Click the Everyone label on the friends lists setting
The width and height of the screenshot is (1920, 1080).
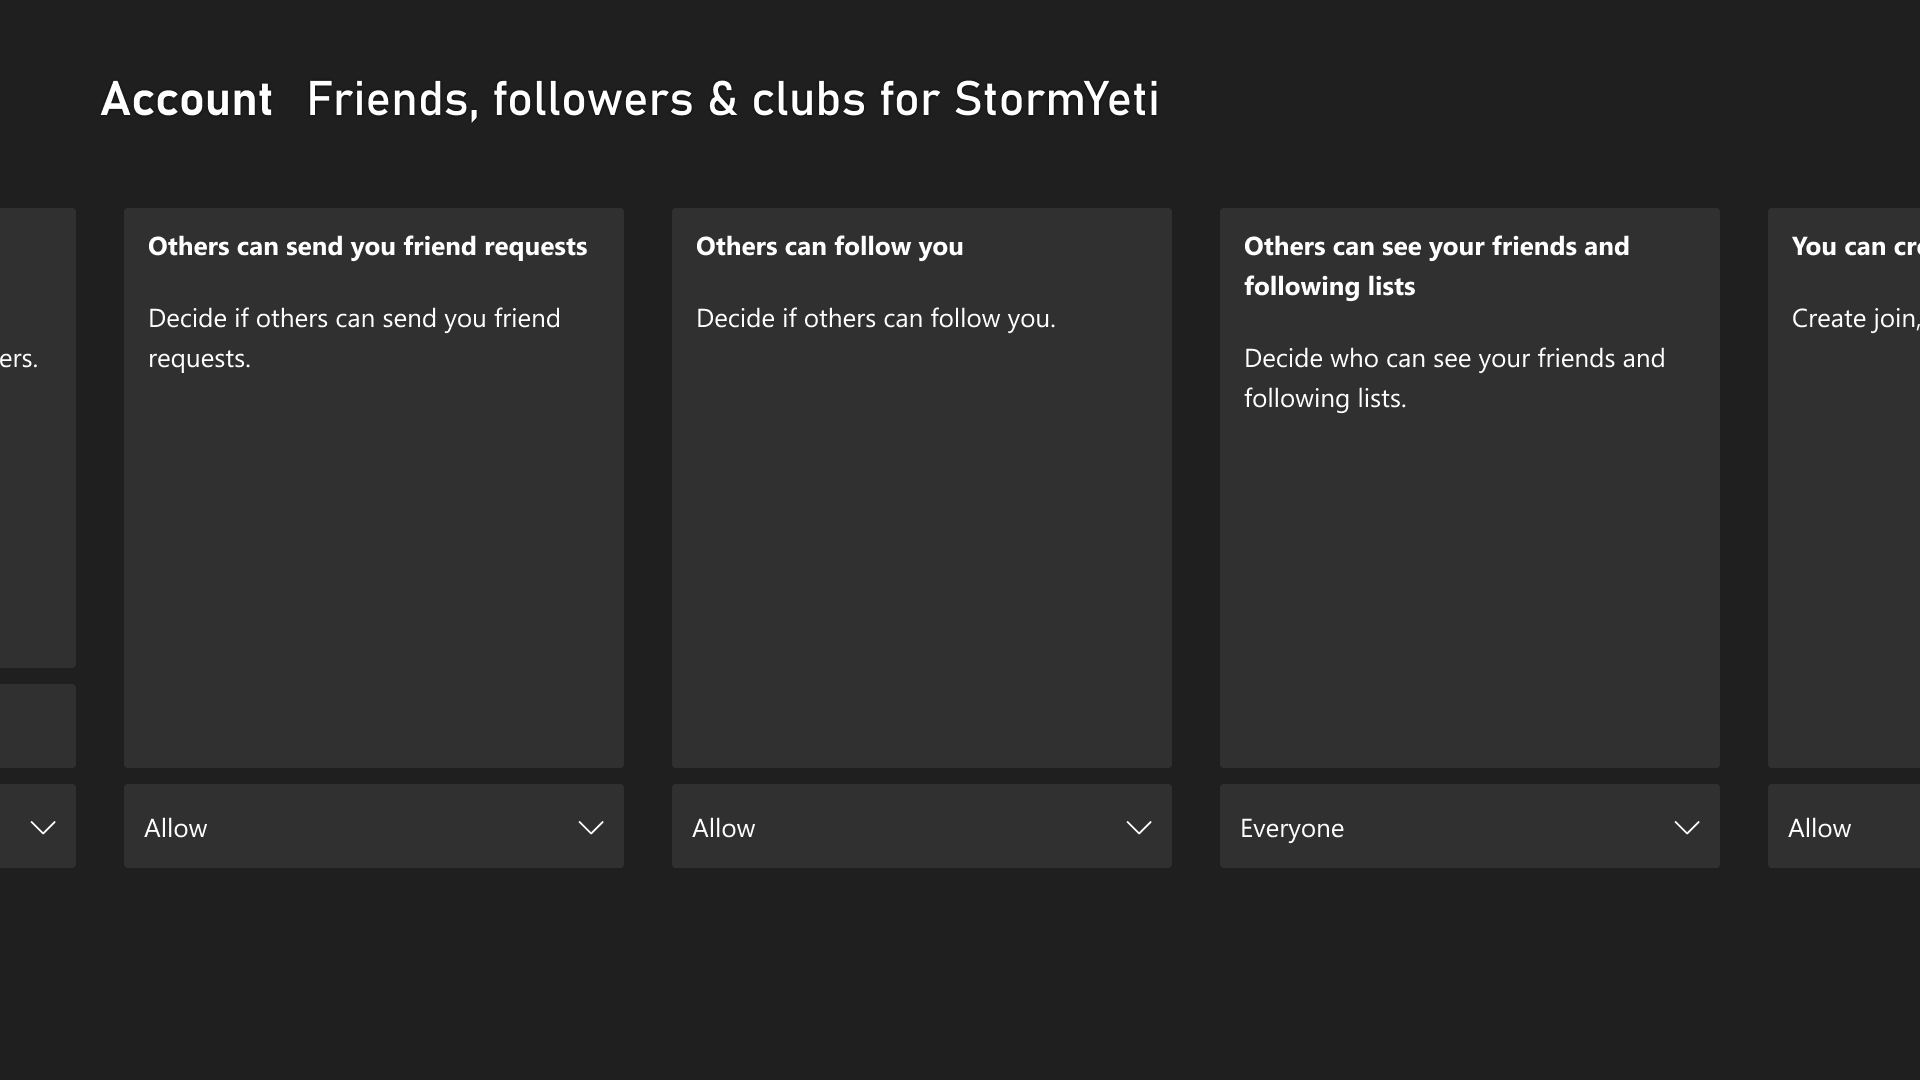(x=1292, y=827)
